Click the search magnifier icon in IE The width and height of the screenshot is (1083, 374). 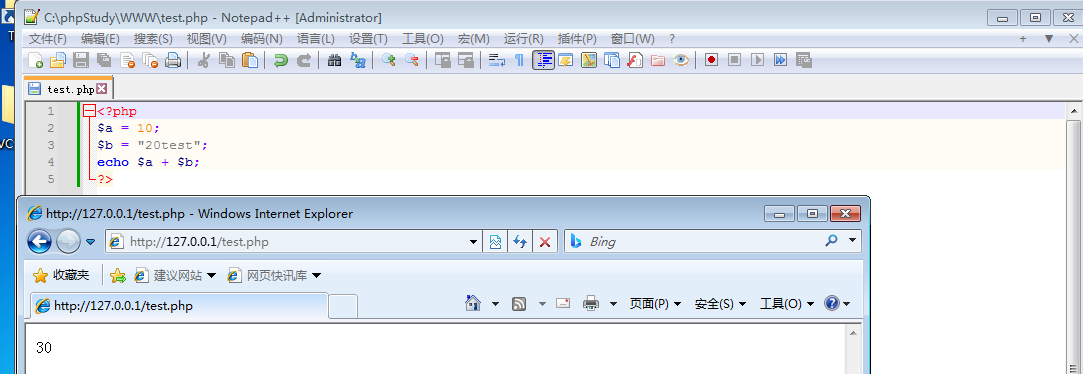pyautogui.click(x=832, y=241)
